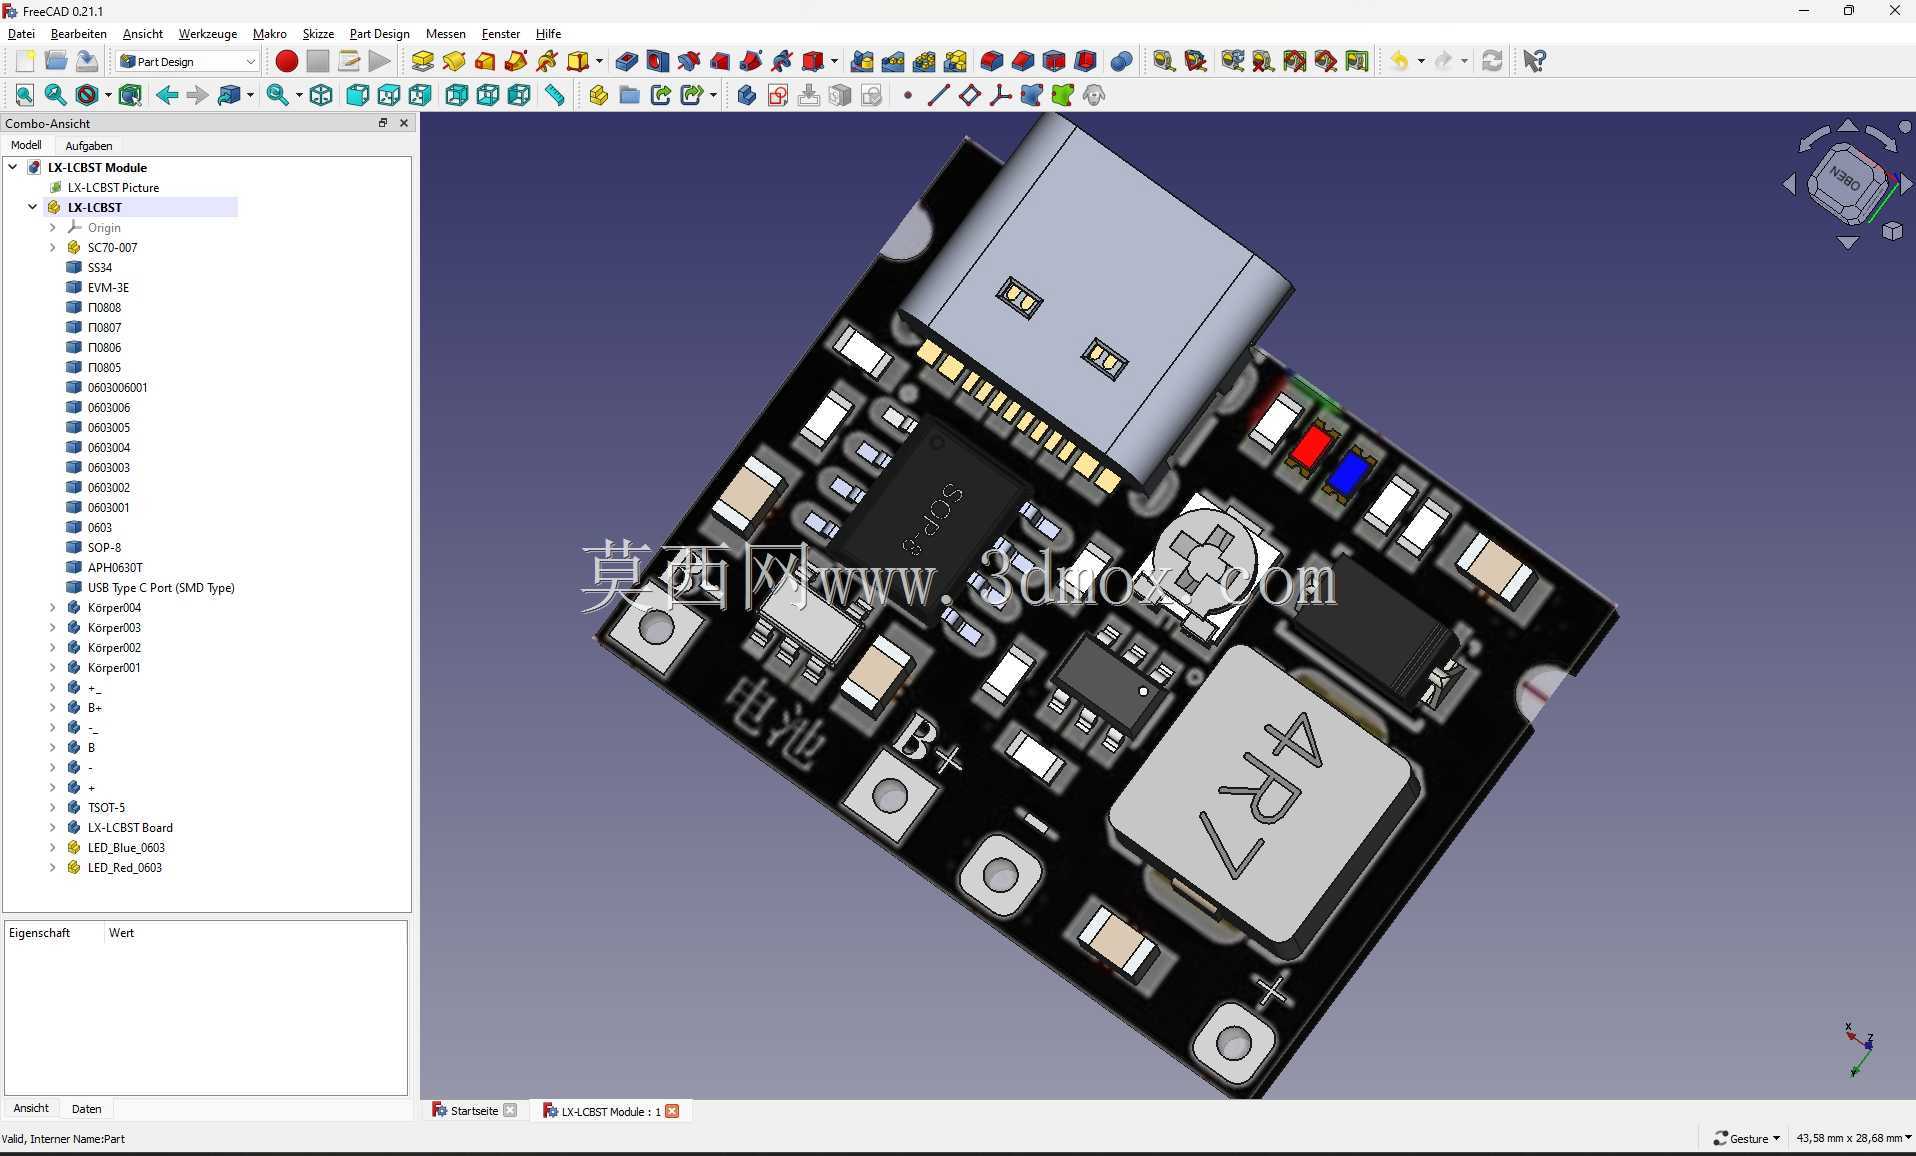Open file icon in toolbar
1916x1156 pixels.
point(56,61)
